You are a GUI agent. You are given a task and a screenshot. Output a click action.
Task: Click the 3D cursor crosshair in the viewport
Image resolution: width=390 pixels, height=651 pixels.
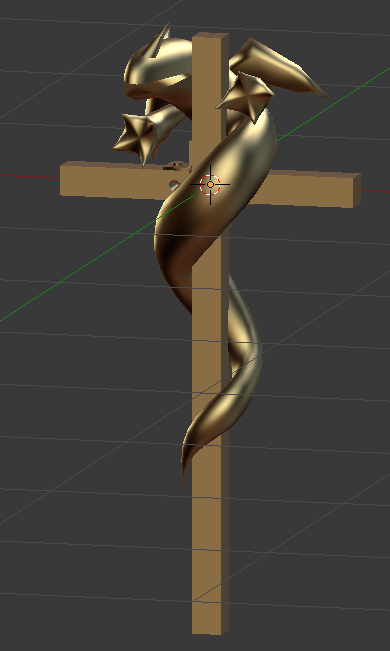click(x=210, y=185)
